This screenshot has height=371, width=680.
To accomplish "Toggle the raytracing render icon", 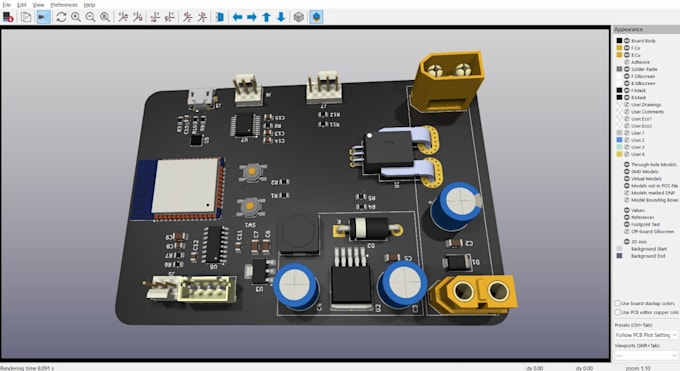I will coord(43,17).
